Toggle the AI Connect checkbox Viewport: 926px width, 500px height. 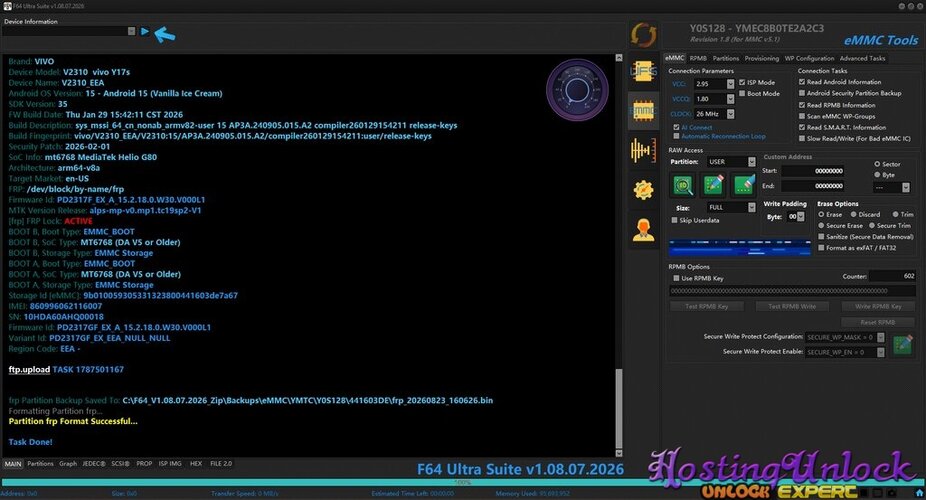[676, 127]
